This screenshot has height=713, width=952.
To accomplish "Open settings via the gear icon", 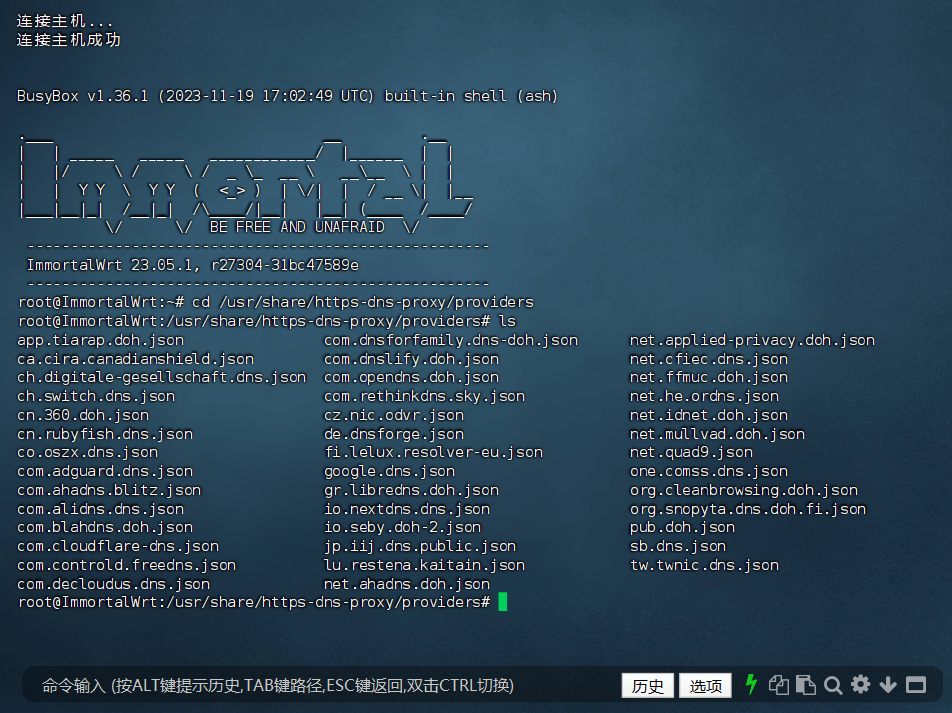I will [x=860, y=685].
